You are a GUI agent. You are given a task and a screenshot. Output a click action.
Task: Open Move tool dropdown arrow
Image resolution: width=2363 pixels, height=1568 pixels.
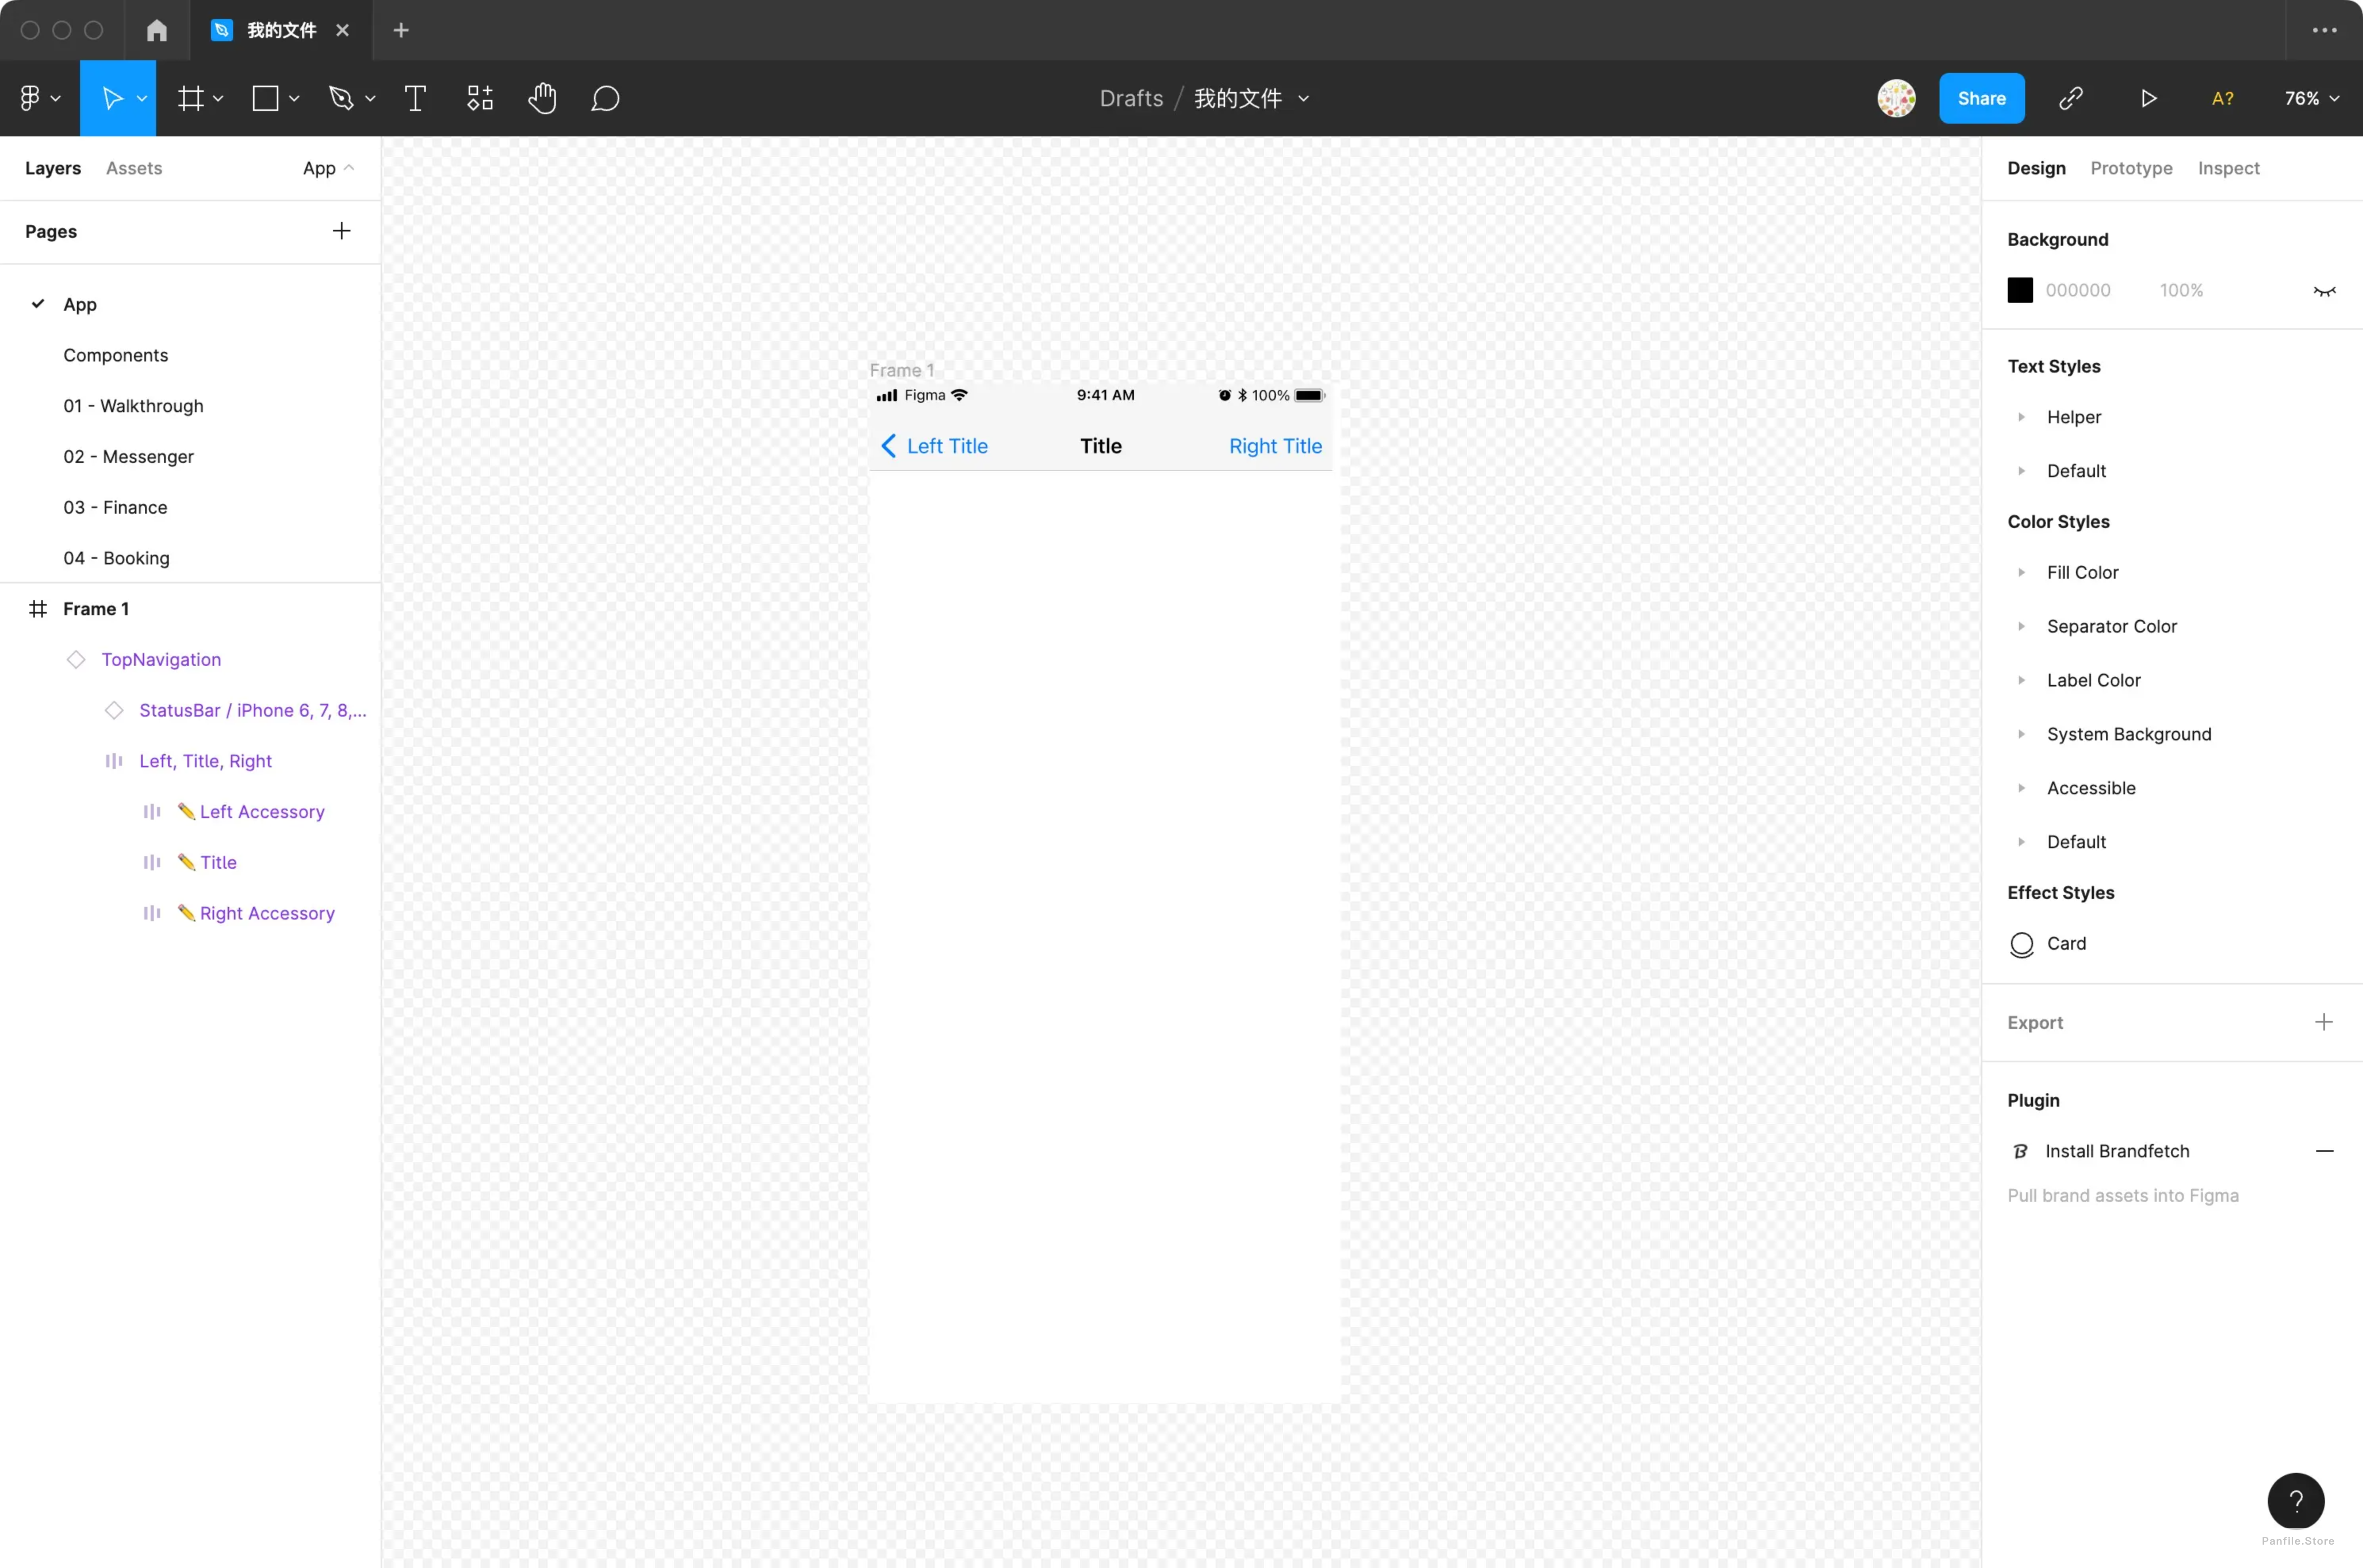coord(142,98)
